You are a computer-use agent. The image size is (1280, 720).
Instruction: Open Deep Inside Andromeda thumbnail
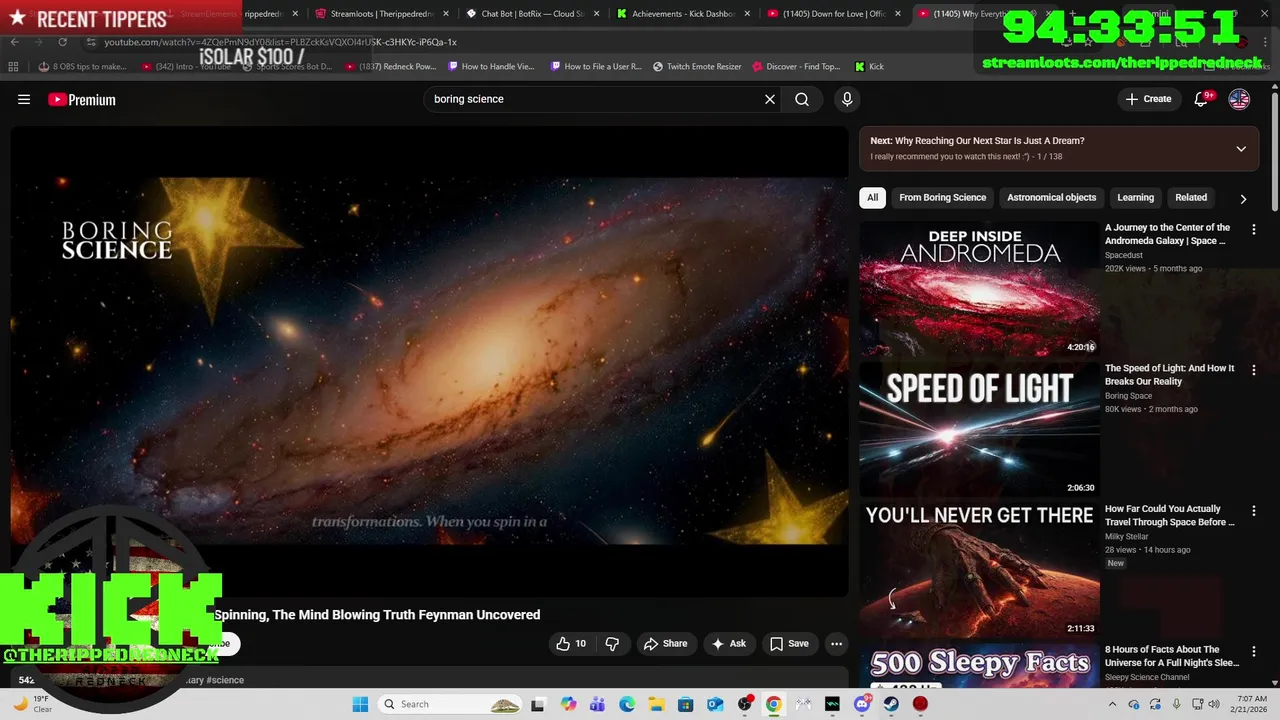coord(979,289)
